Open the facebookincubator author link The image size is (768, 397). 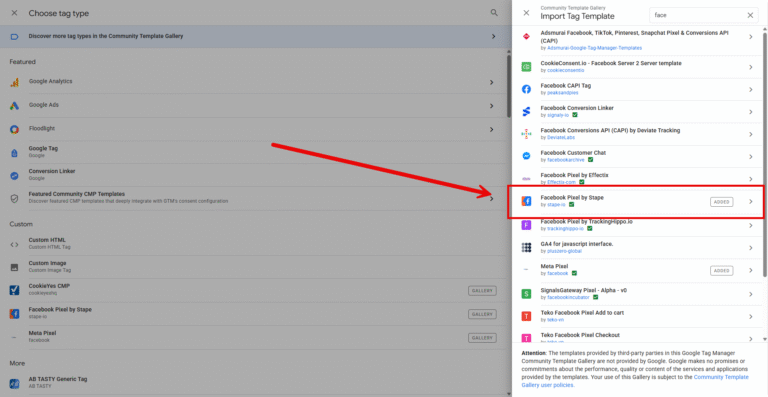coord(569,297)
